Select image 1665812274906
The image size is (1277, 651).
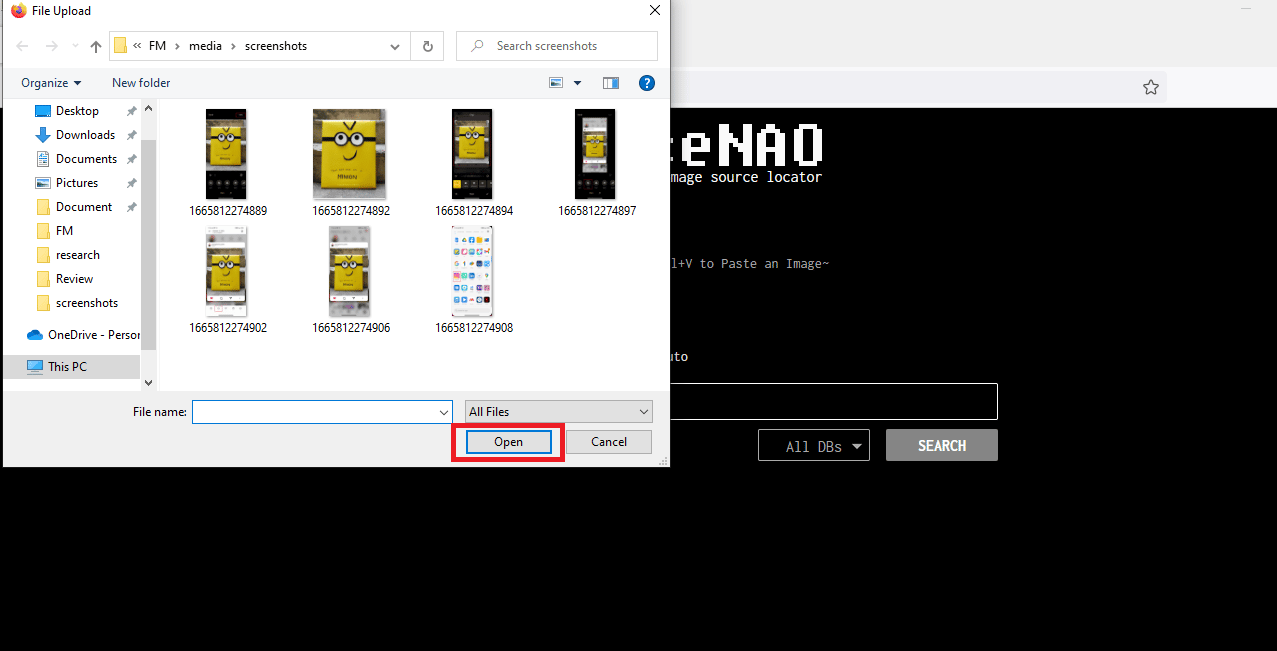pos(350,280)
